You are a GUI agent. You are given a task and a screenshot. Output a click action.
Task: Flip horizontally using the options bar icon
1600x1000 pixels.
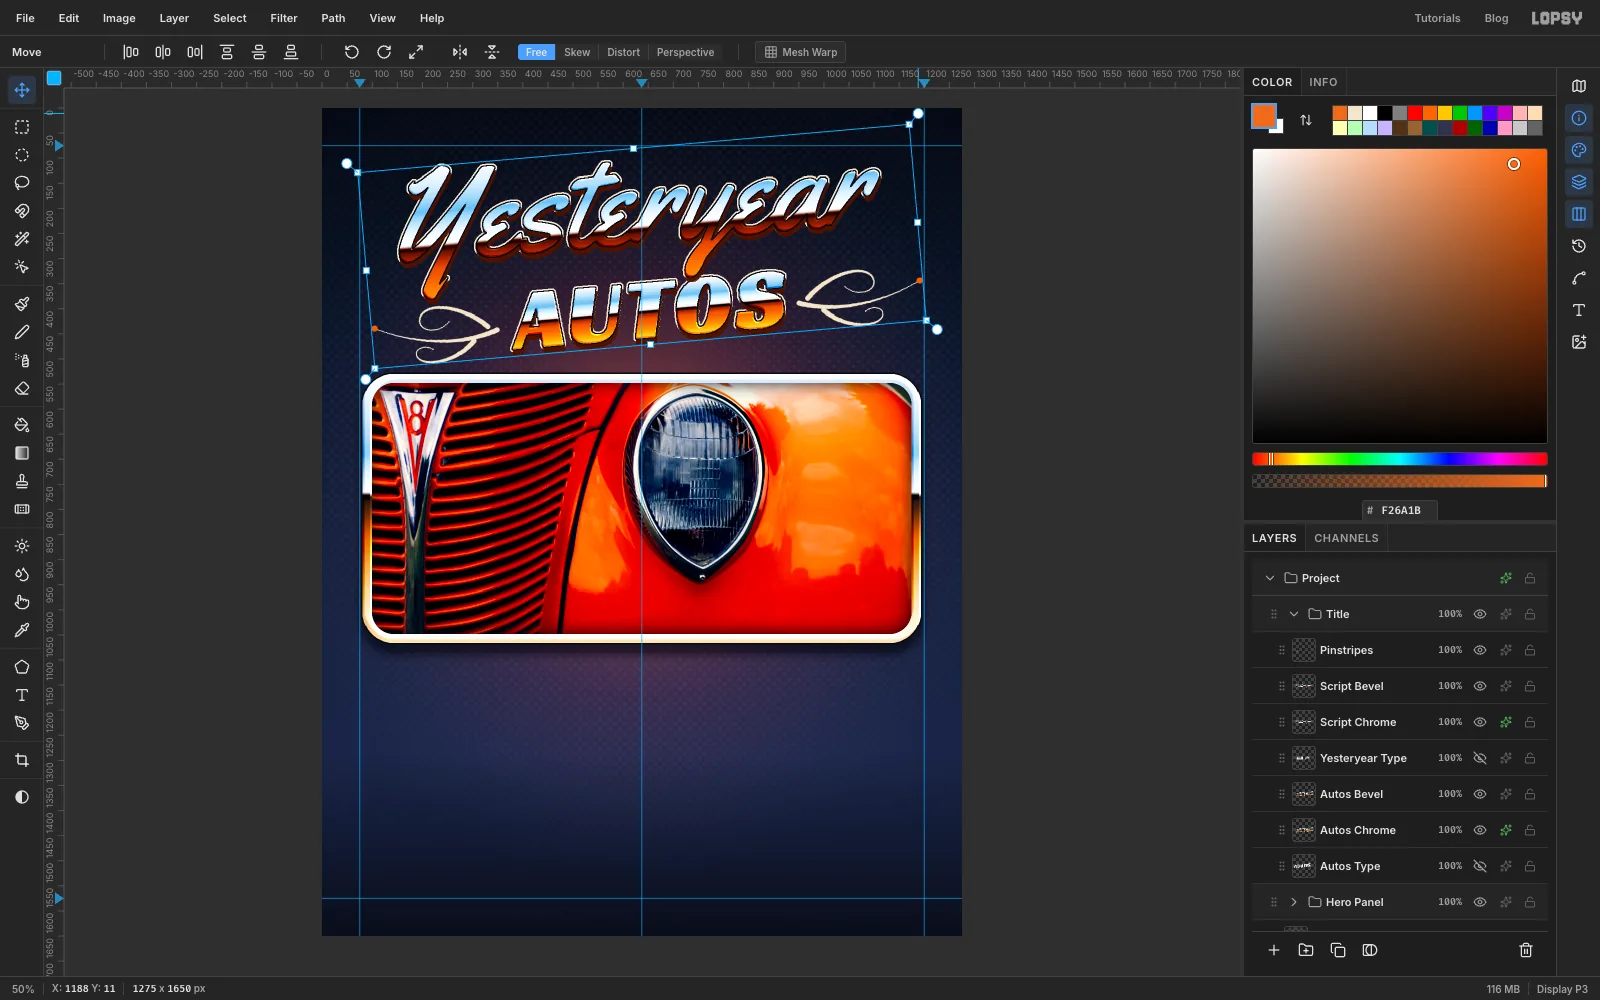coord(460,52)
